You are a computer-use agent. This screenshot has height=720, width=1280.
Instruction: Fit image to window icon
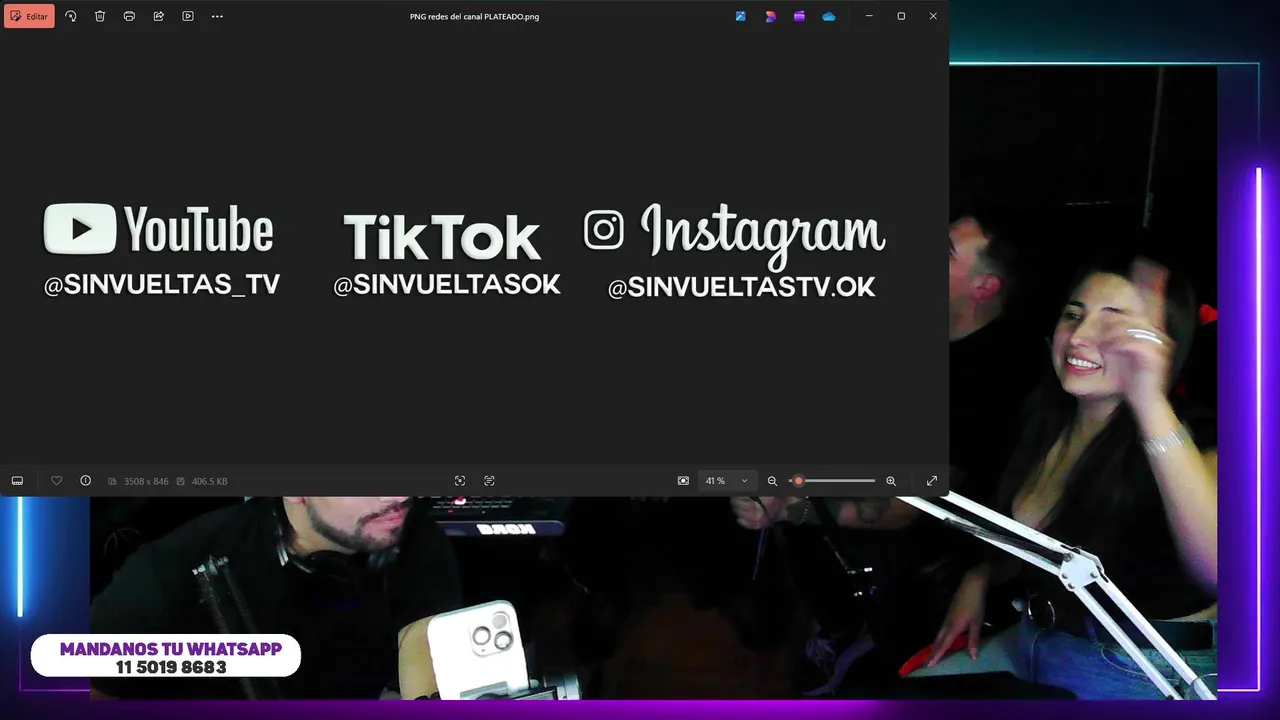click(683, 481)
